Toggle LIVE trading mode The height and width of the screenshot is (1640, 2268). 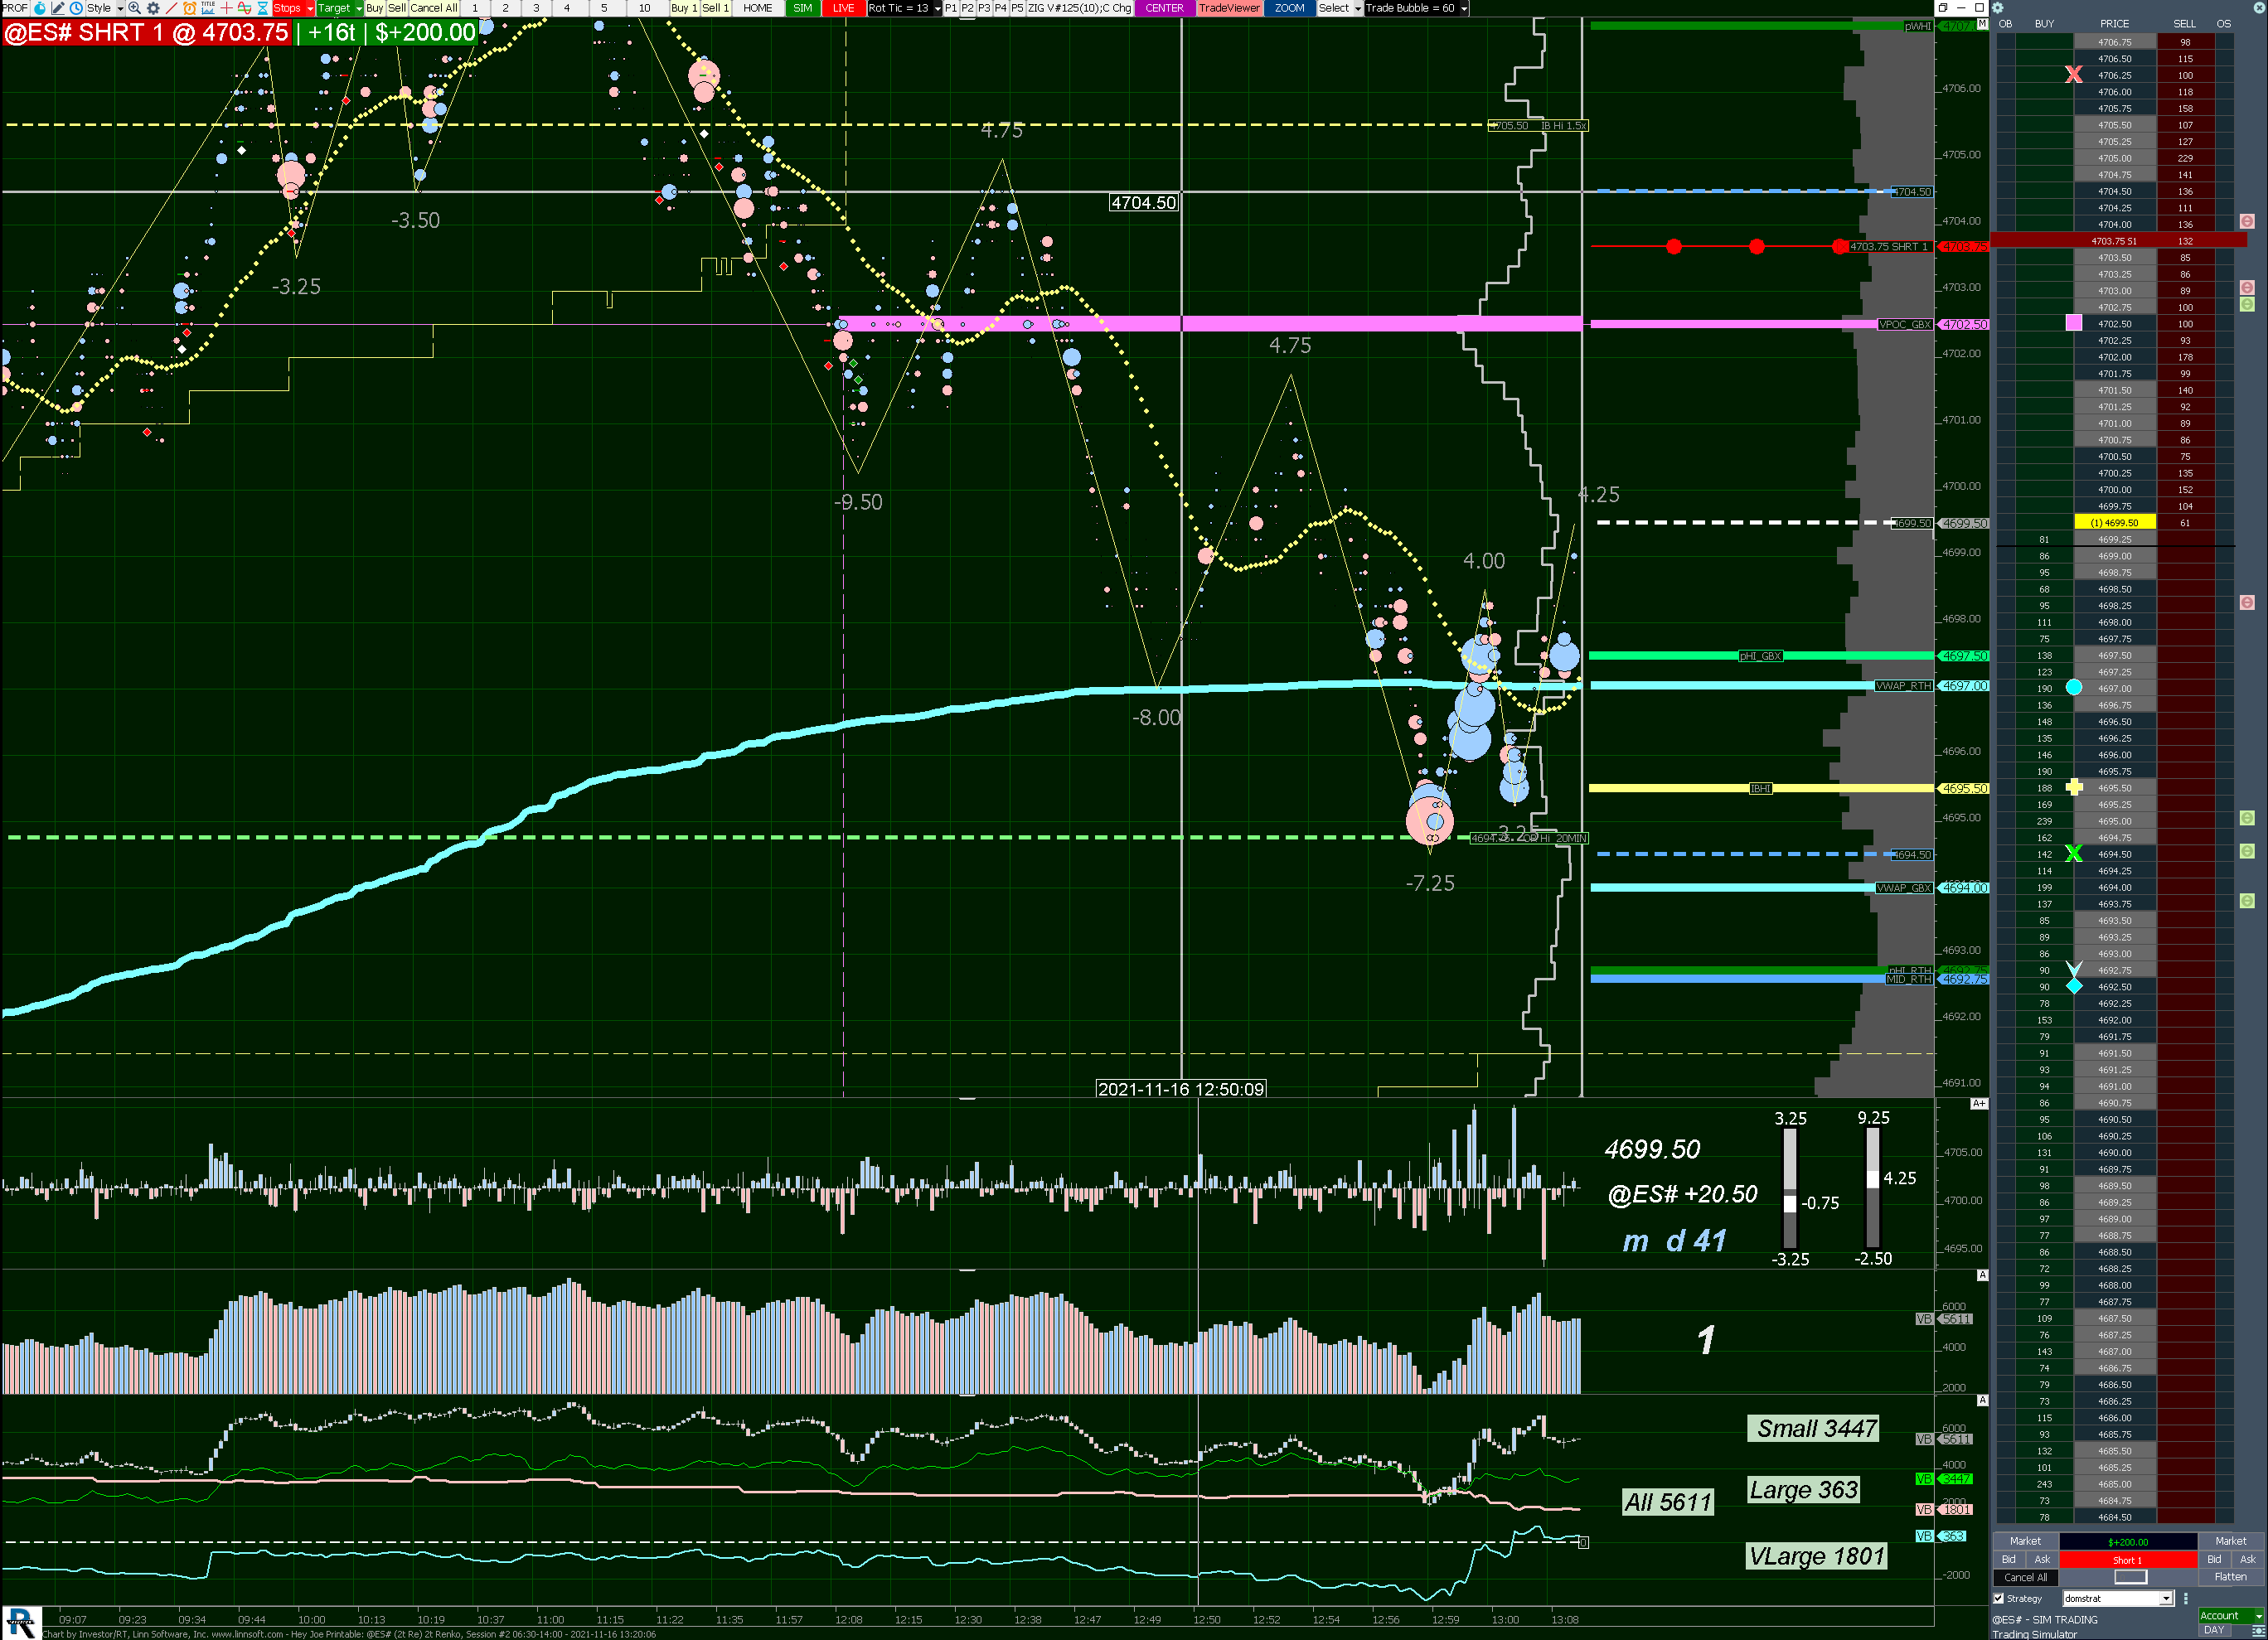pos(843,8)
